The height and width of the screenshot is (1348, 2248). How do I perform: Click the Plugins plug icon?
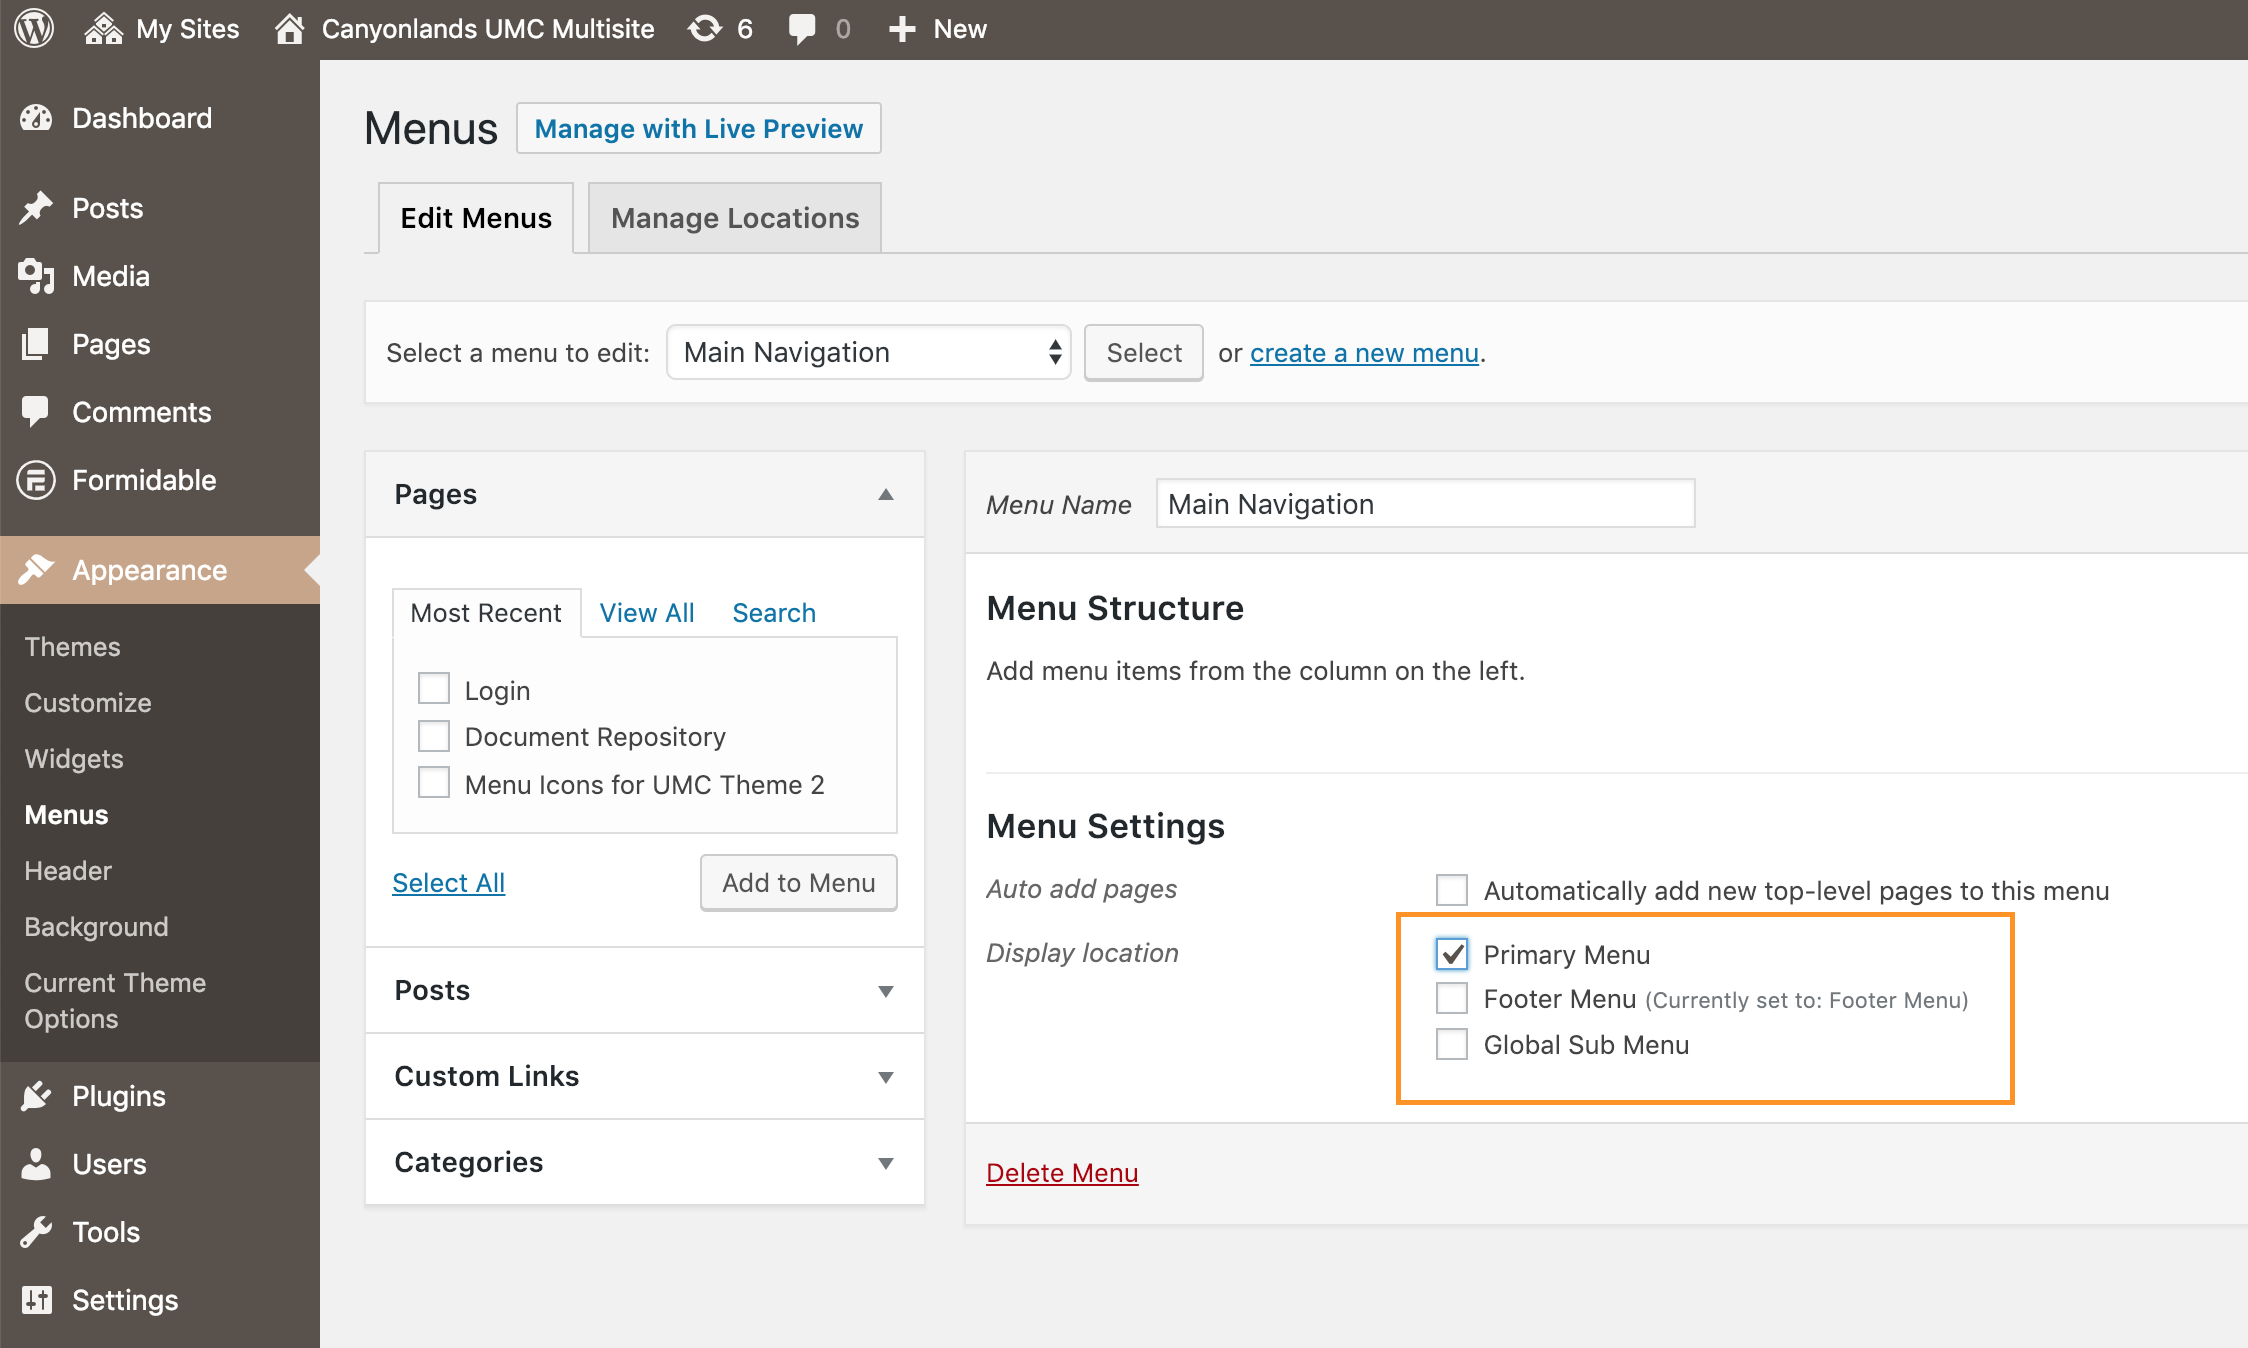(36, 1096)
